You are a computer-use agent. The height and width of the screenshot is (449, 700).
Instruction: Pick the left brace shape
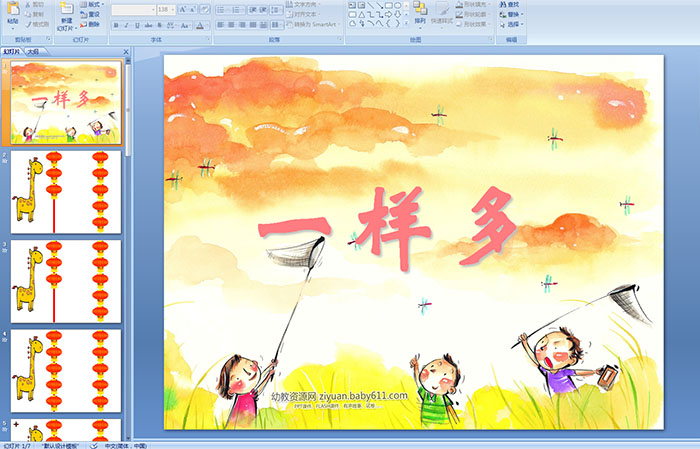(388, 23)
